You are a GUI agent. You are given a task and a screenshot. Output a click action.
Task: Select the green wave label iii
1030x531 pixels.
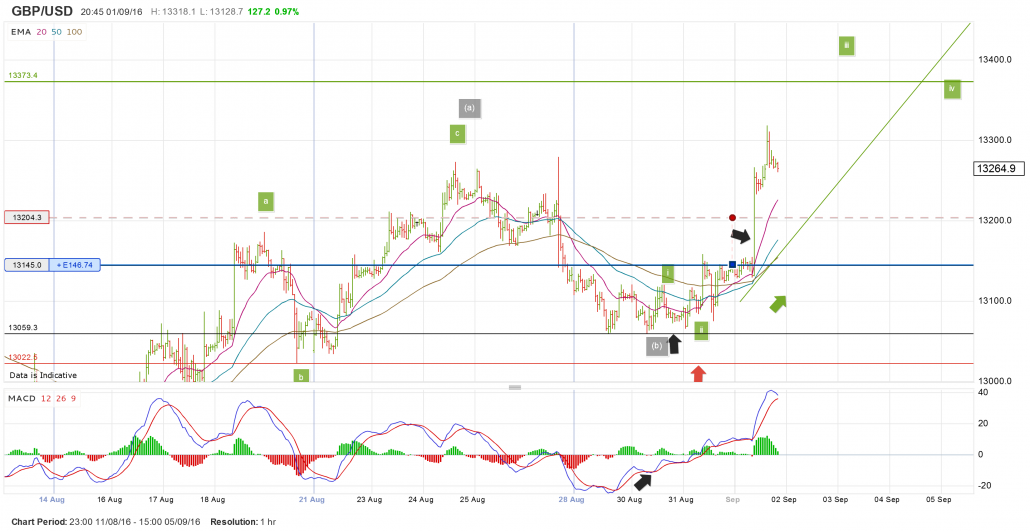coord(846,45)
